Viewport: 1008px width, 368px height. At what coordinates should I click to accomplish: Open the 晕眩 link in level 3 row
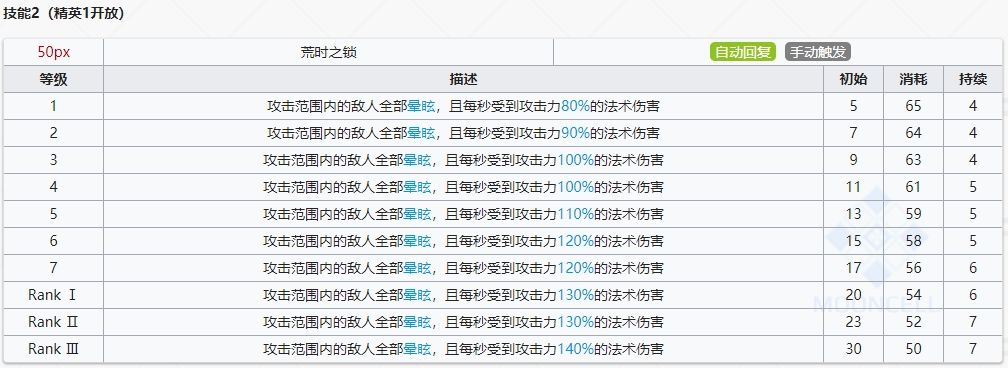(417, 160)
